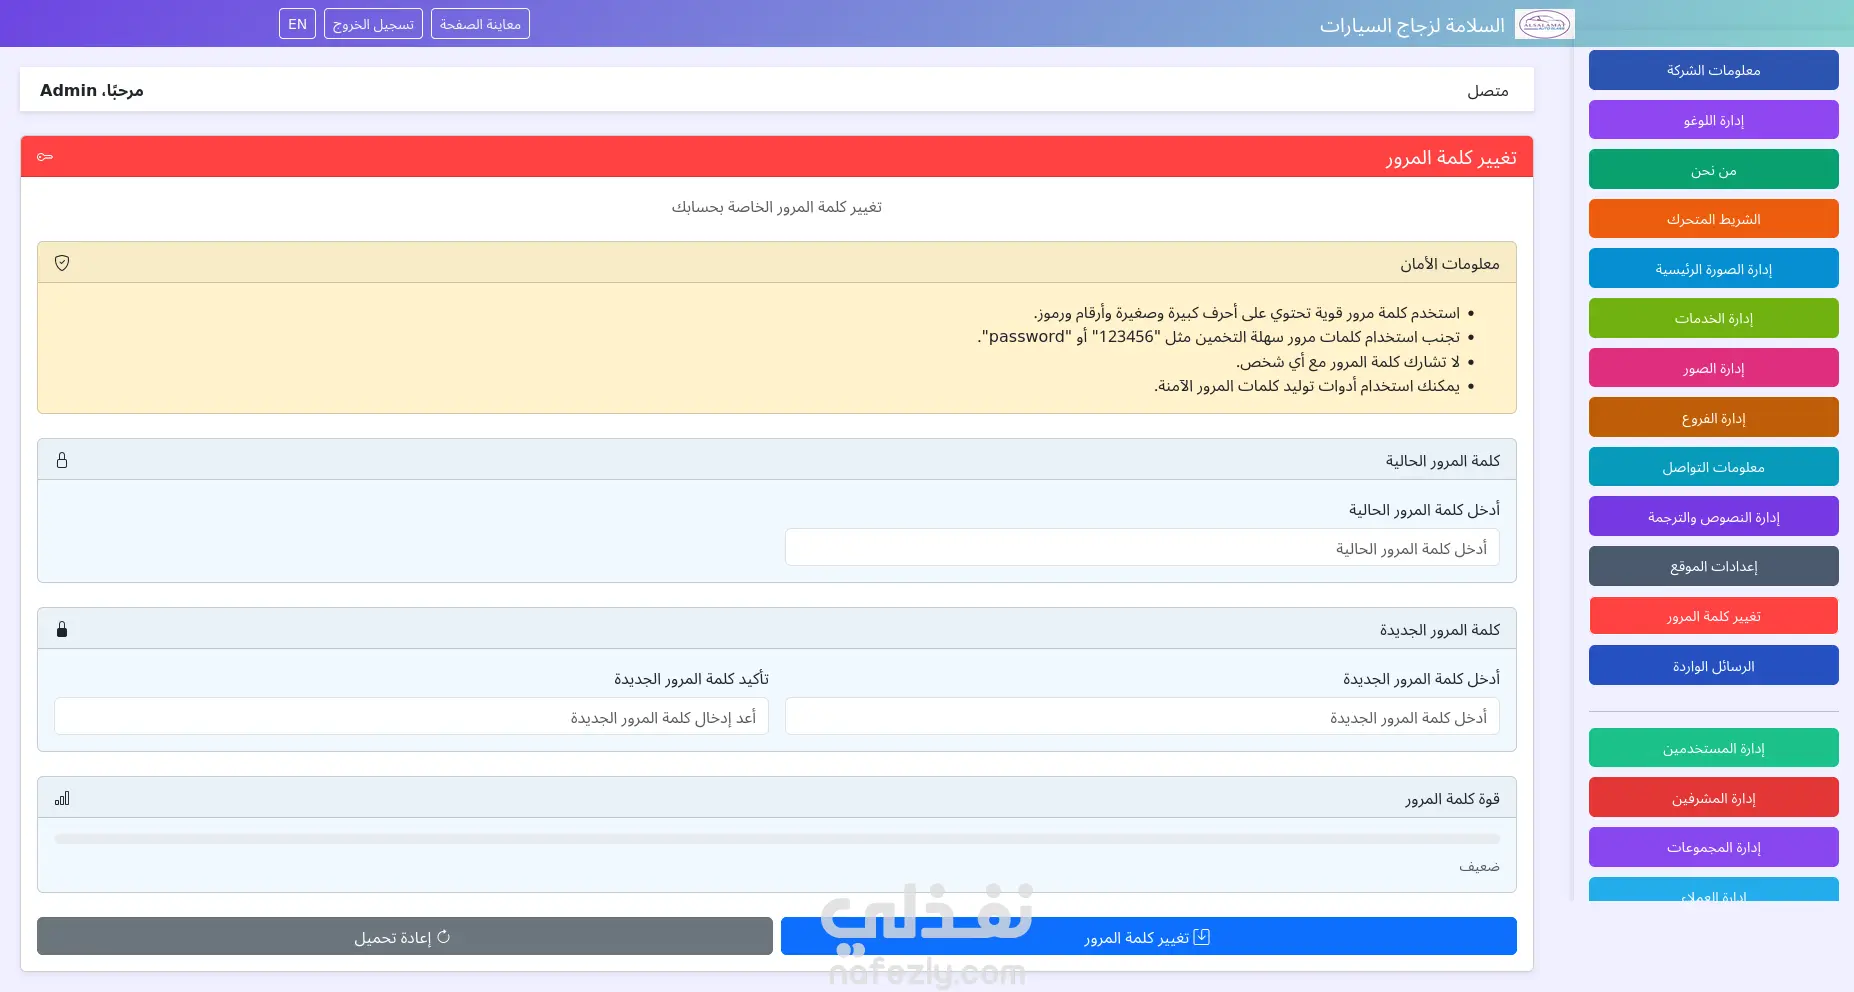Click the shield icon in security info header

pos(62,263)
